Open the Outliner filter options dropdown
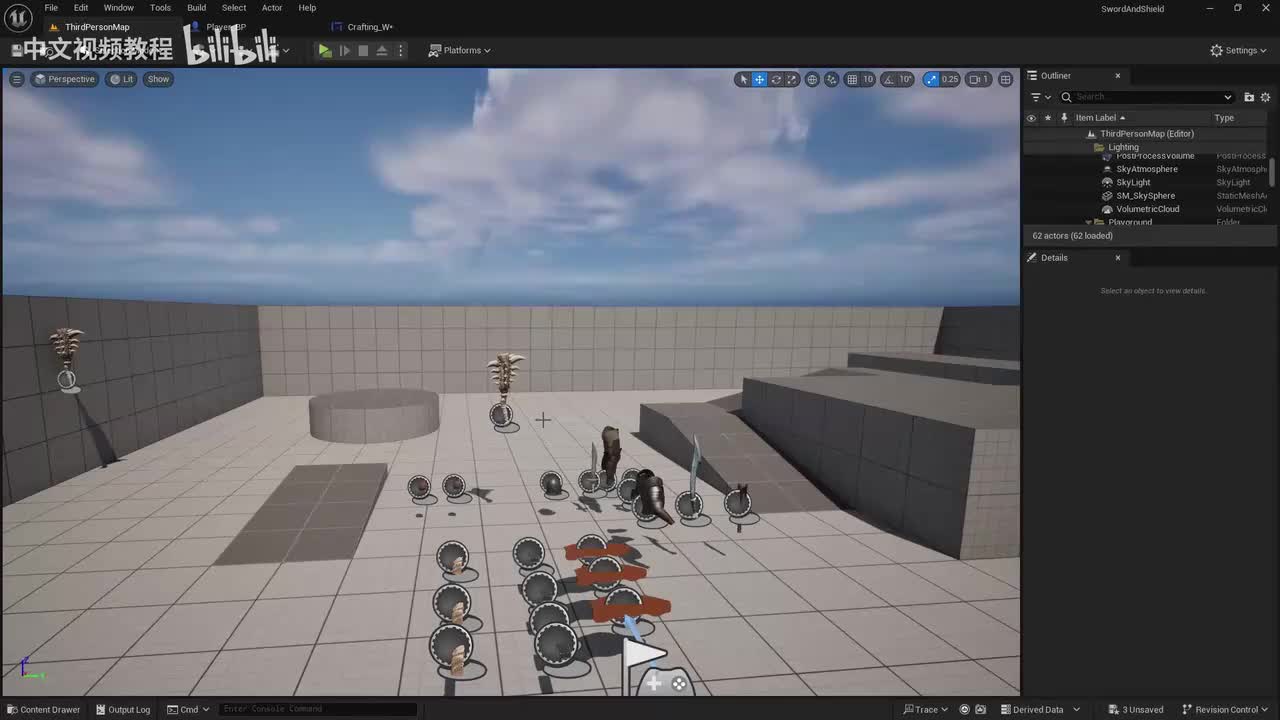The width and height of the screenshot is (1280, 720). point(1040,97)
